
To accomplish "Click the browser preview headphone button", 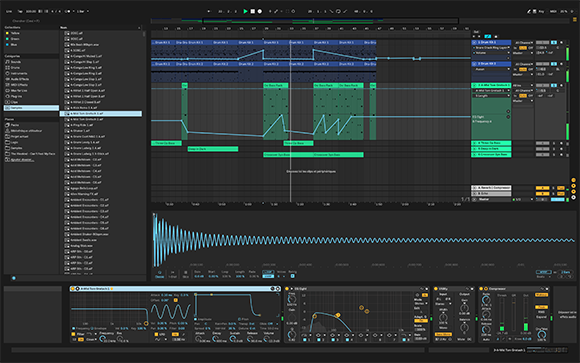I will (14, 278).
